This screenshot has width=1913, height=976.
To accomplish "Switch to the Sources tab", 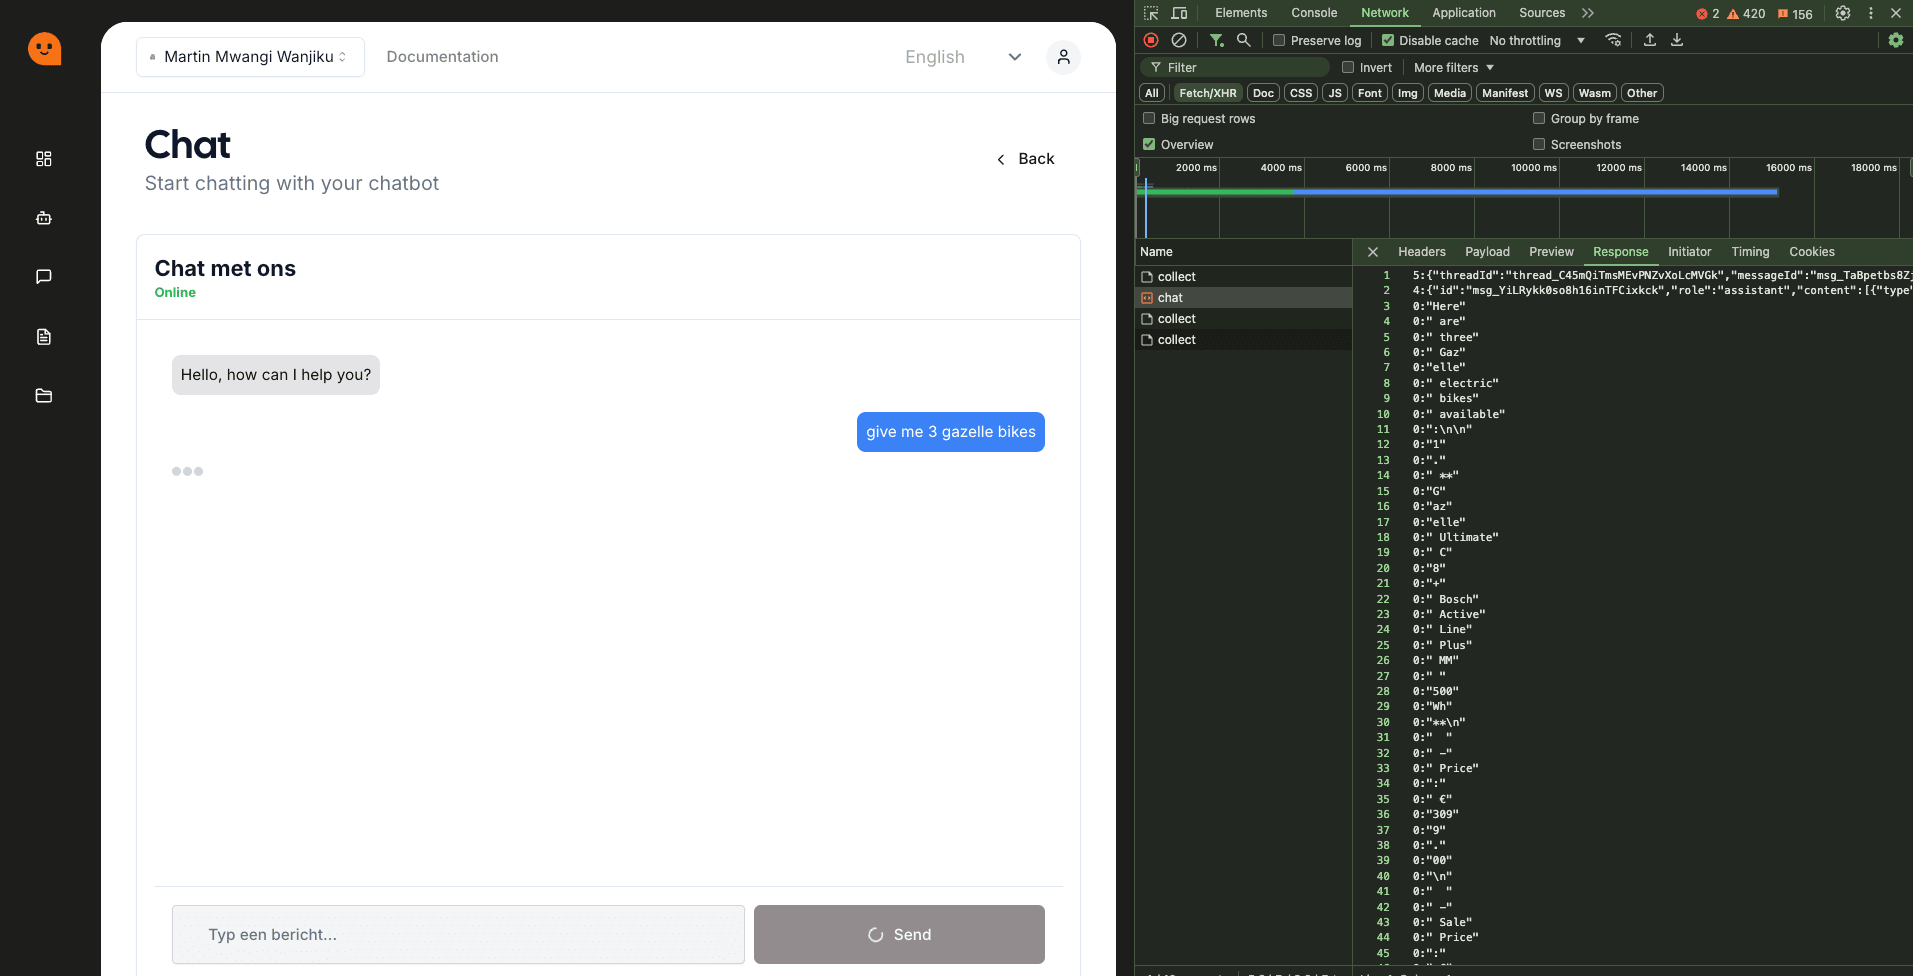I will click(1542, 13).
